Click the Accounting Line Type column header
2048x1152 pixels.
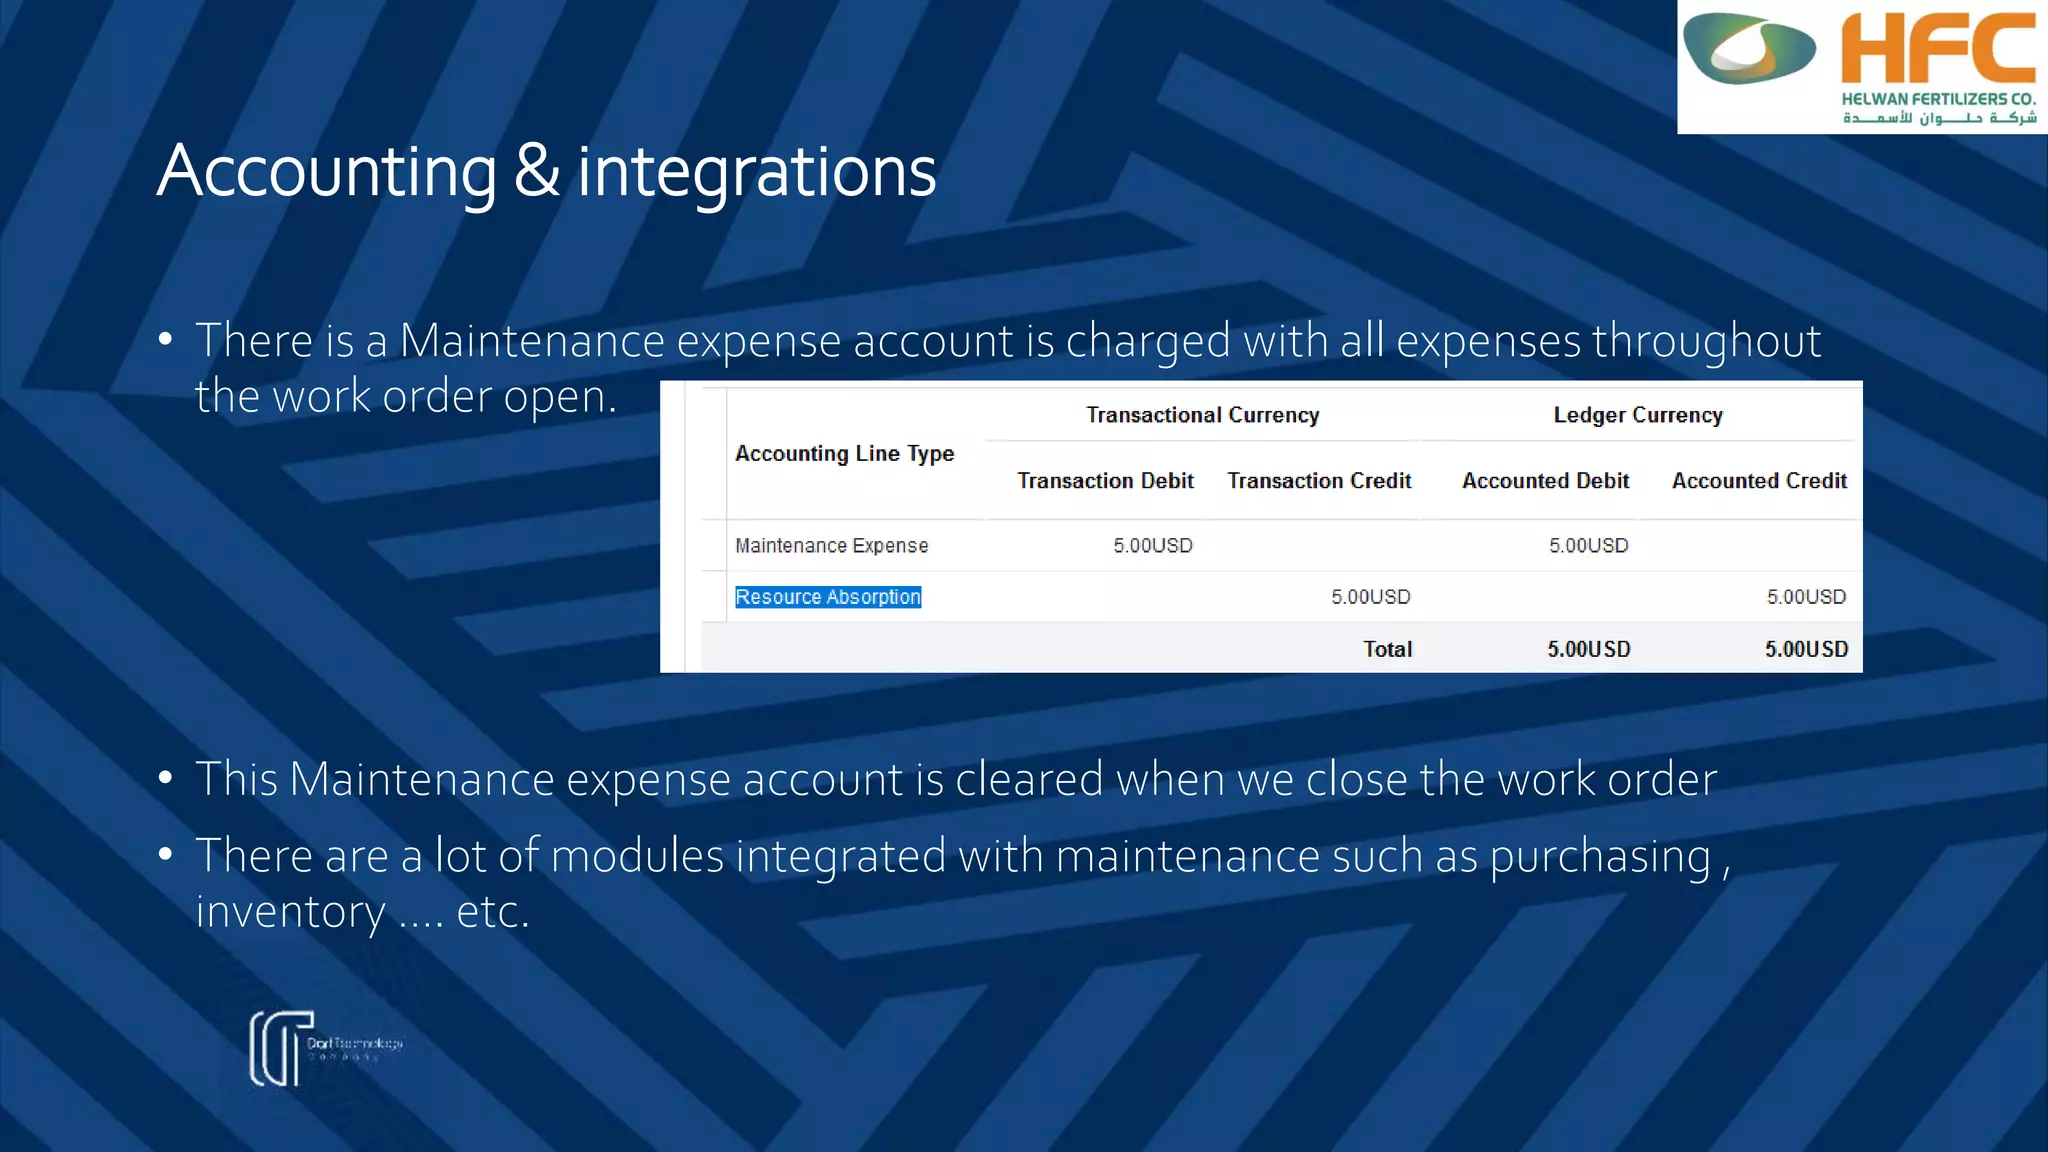point(844,454)
